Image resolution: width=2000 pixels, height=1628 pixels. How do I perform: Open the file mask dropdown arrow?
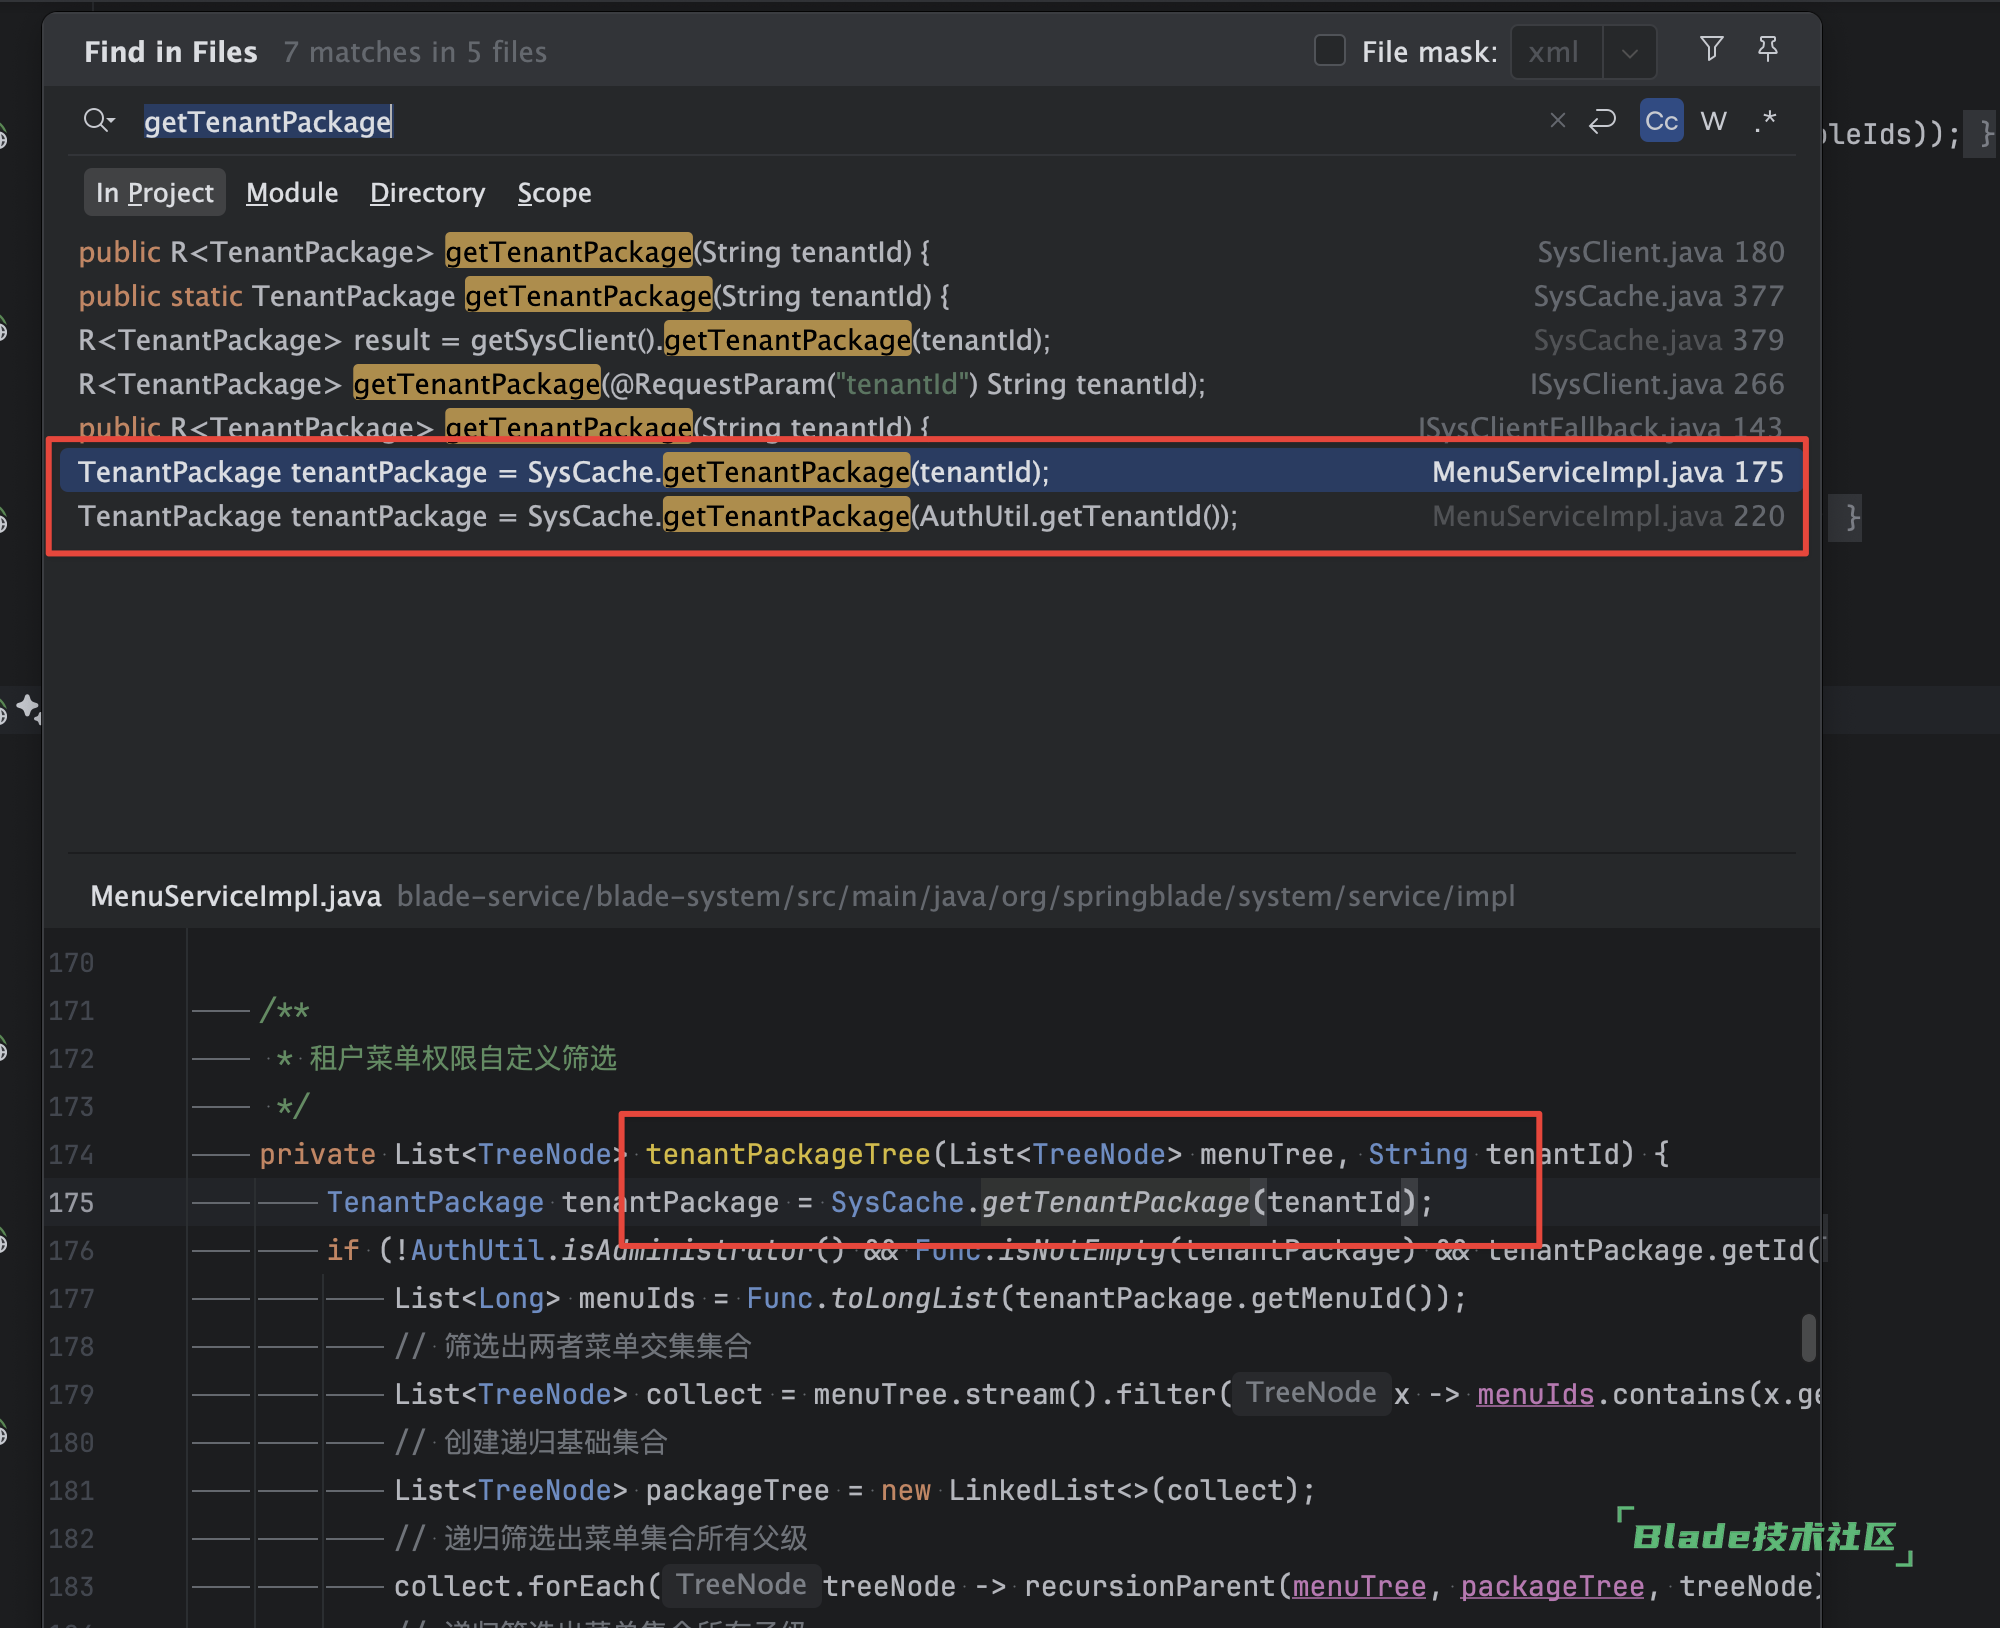tap(1629, 53)
